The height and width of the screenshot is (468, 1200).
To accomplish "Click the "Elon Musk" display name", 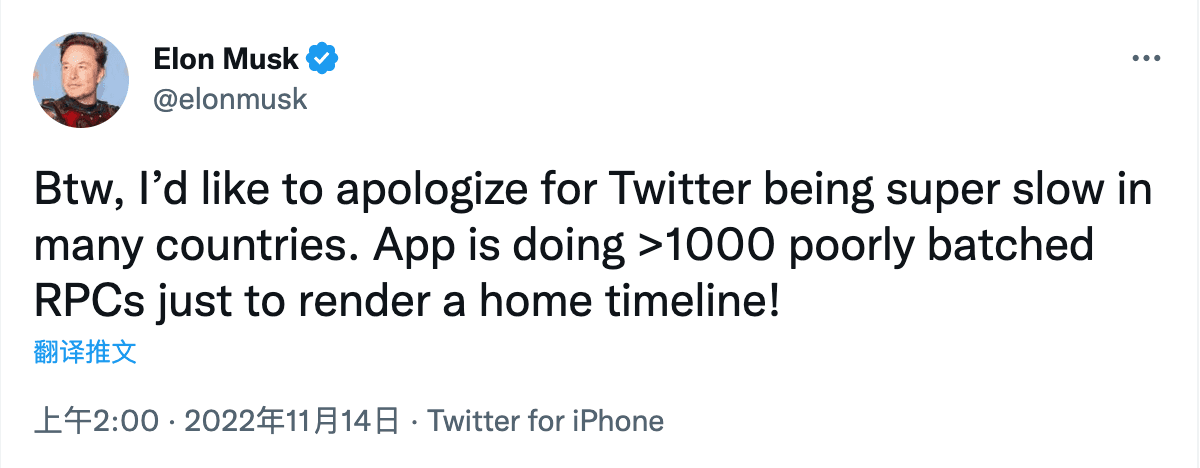I will coord(226,60).
